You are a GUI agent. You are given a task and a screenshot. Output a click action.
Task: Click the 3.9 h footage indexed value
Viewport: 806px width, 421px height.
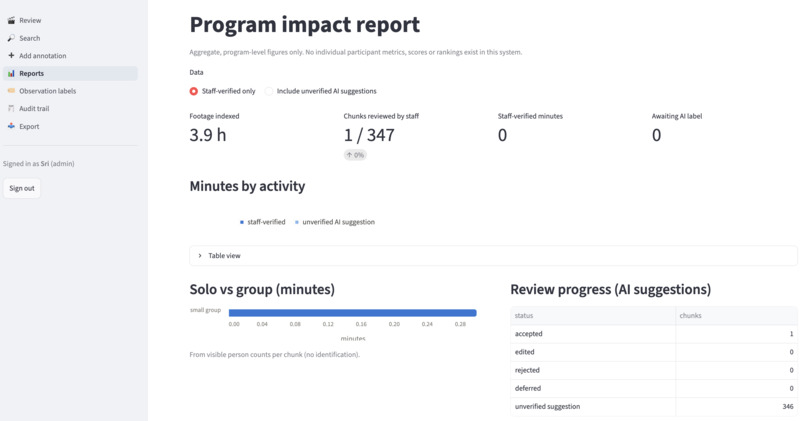208,135
